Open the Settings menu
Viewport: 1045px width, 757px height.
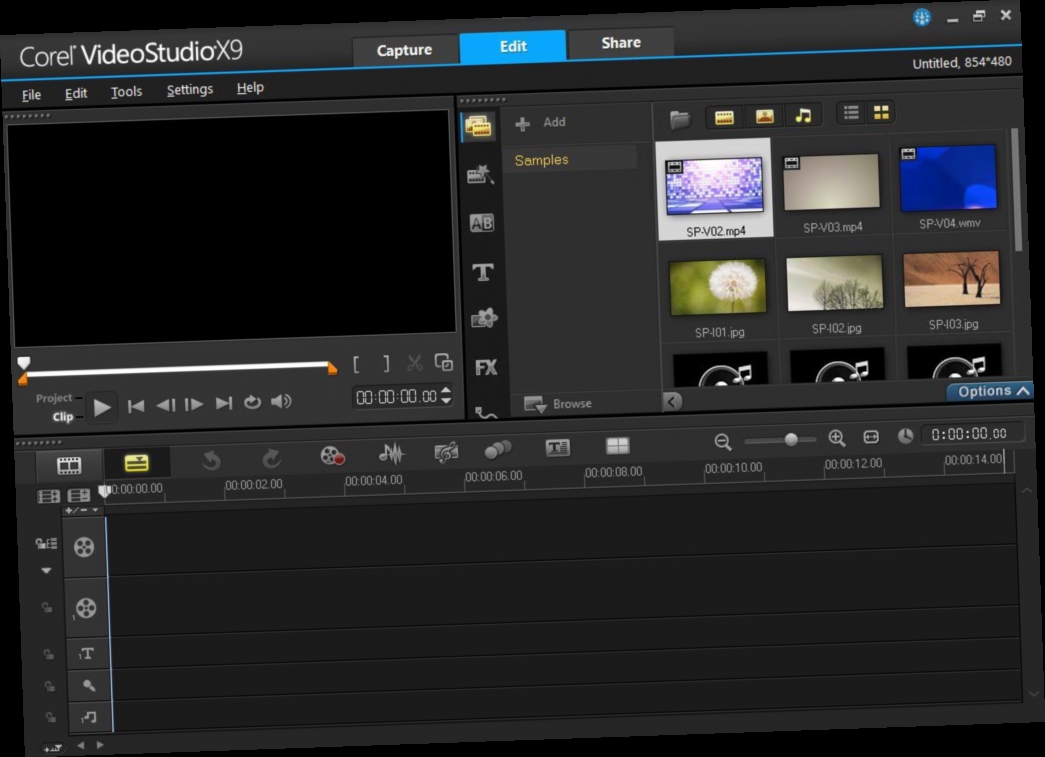190,89
